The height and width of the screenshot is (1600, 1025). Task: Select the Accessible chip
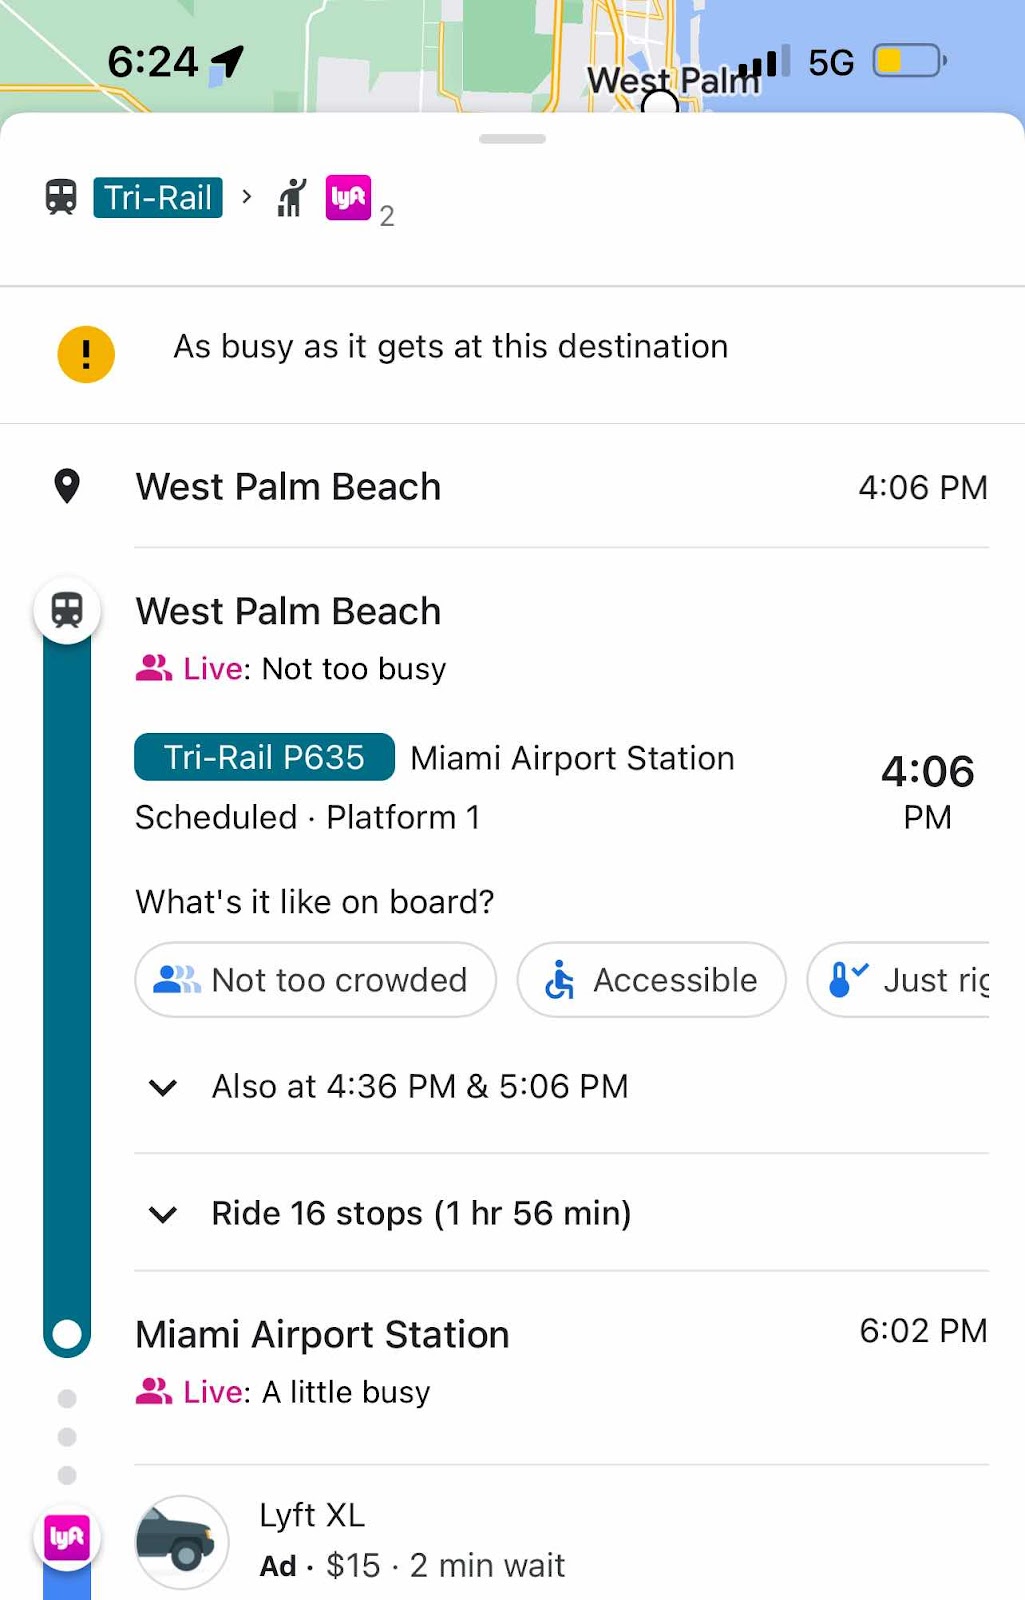pos(651,980)
